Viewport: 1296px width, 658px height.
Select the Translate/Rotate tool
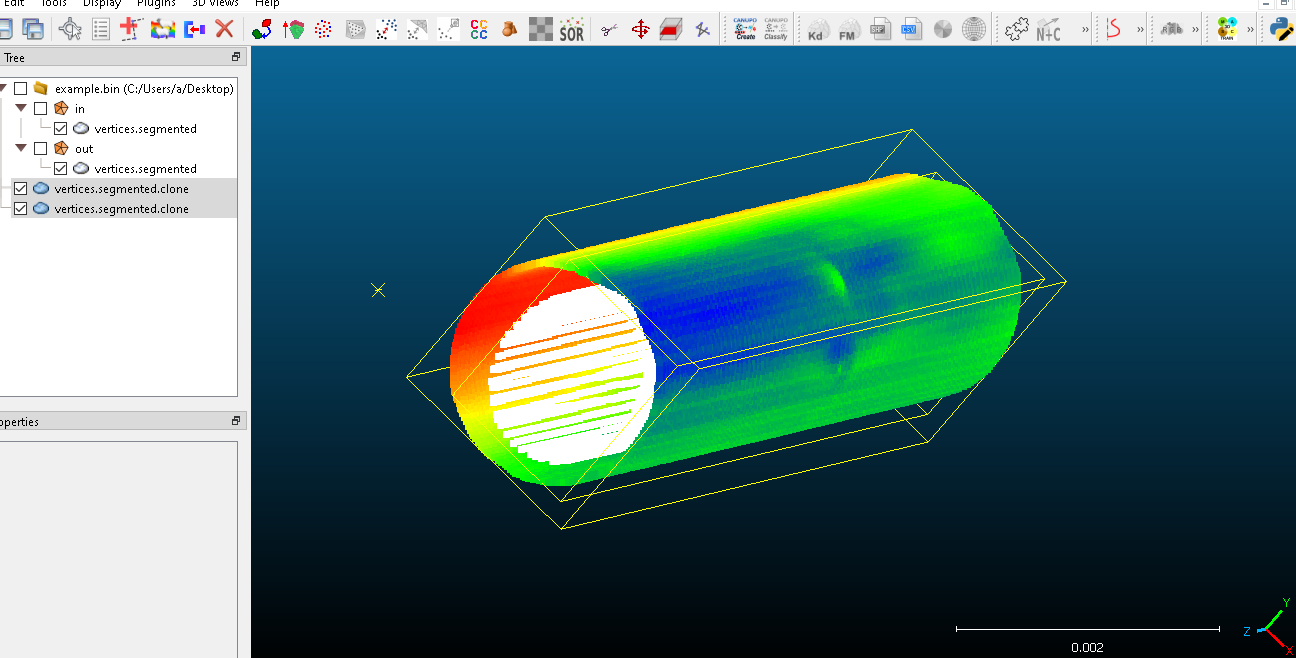(x=640, y=30)
